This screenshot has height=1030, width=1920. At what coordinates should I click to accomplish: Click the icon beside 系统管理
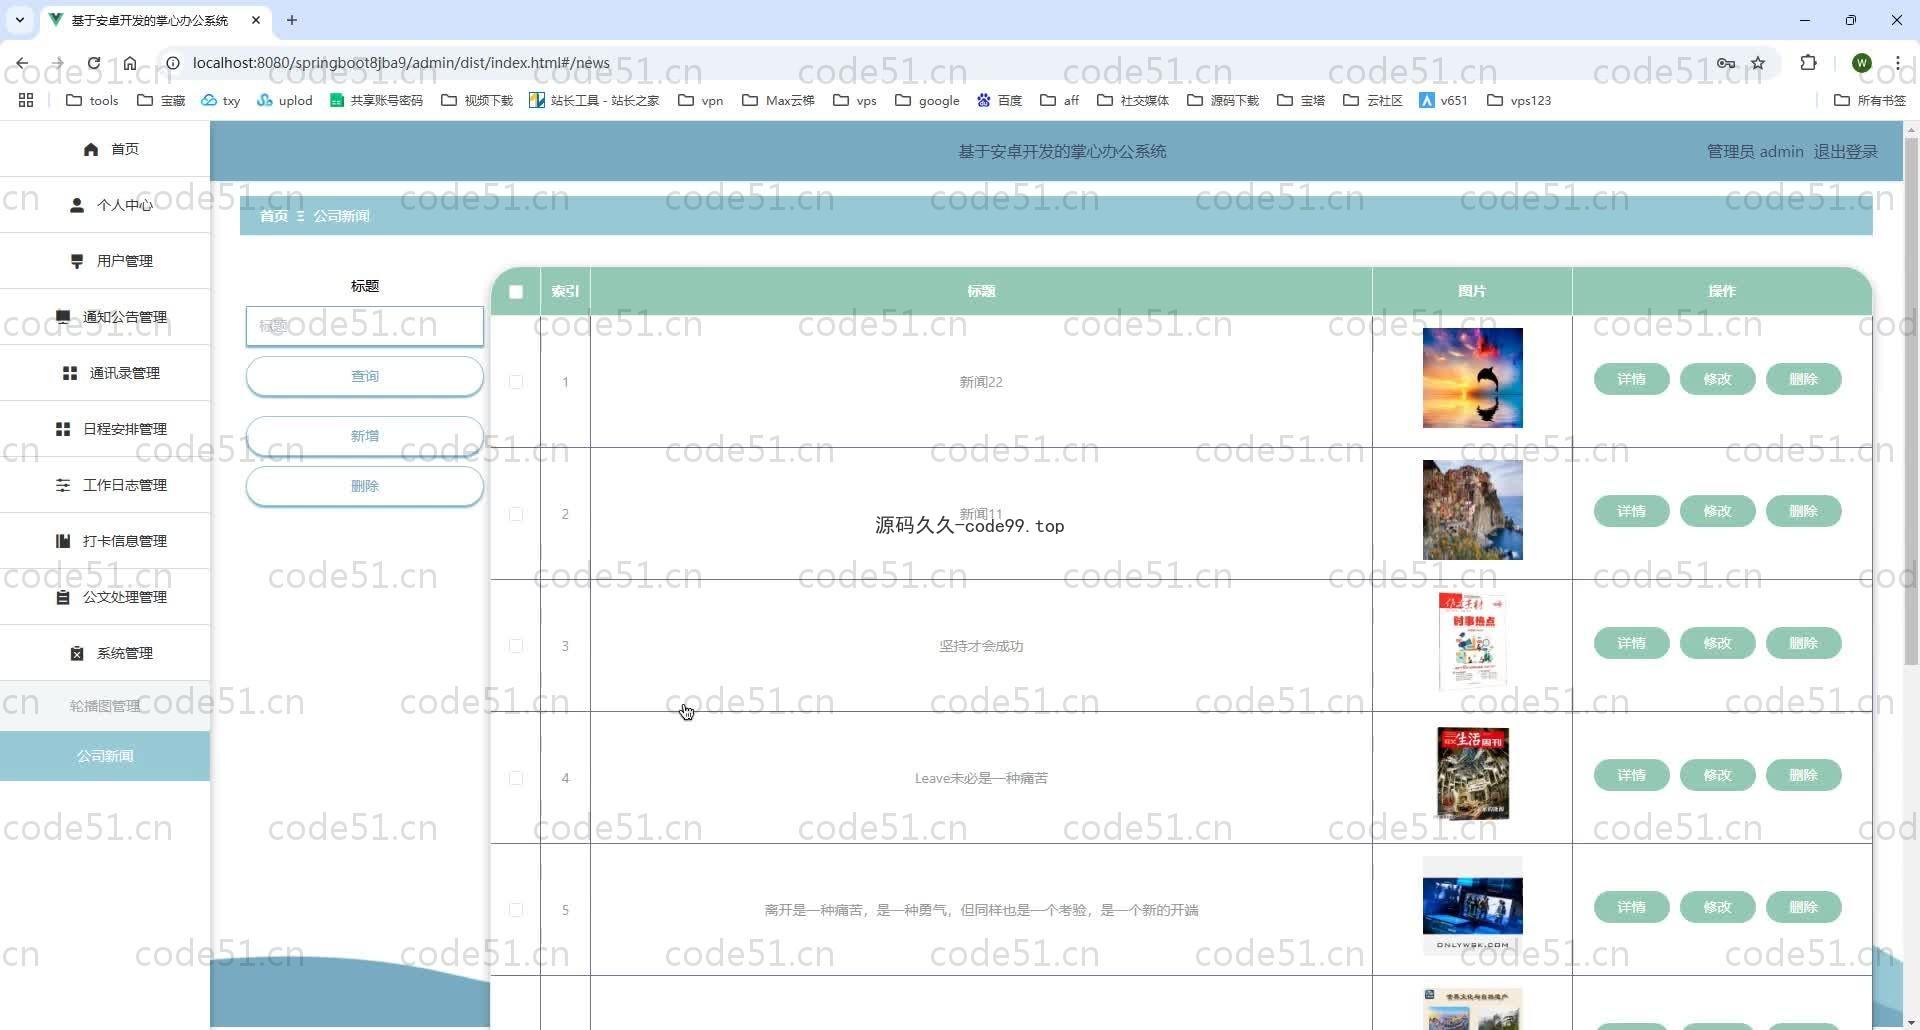[x=77, y=653]
